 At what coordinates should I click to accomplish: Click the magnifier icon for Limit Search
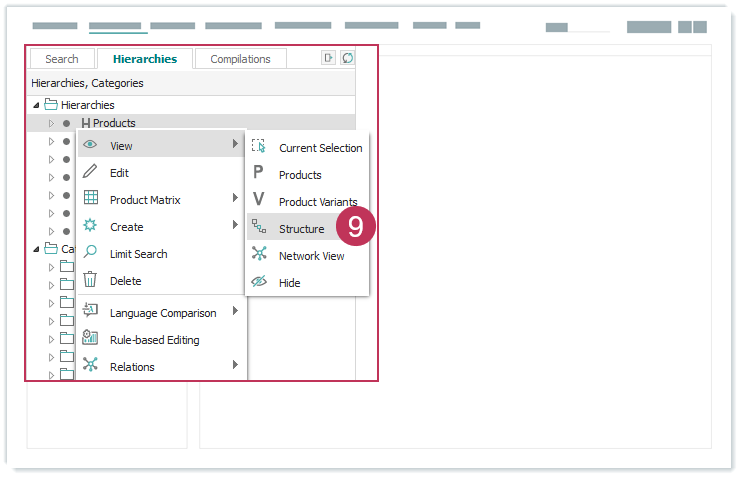pyautogui.click(x=90, y=253)
